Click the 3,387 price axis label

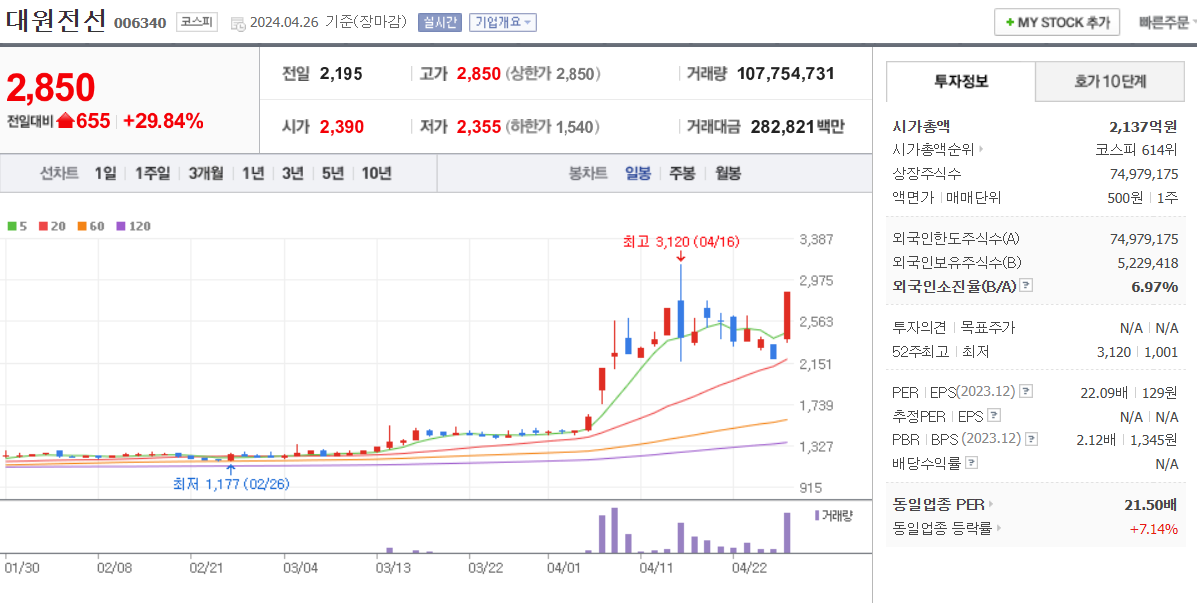pos(815,240)
